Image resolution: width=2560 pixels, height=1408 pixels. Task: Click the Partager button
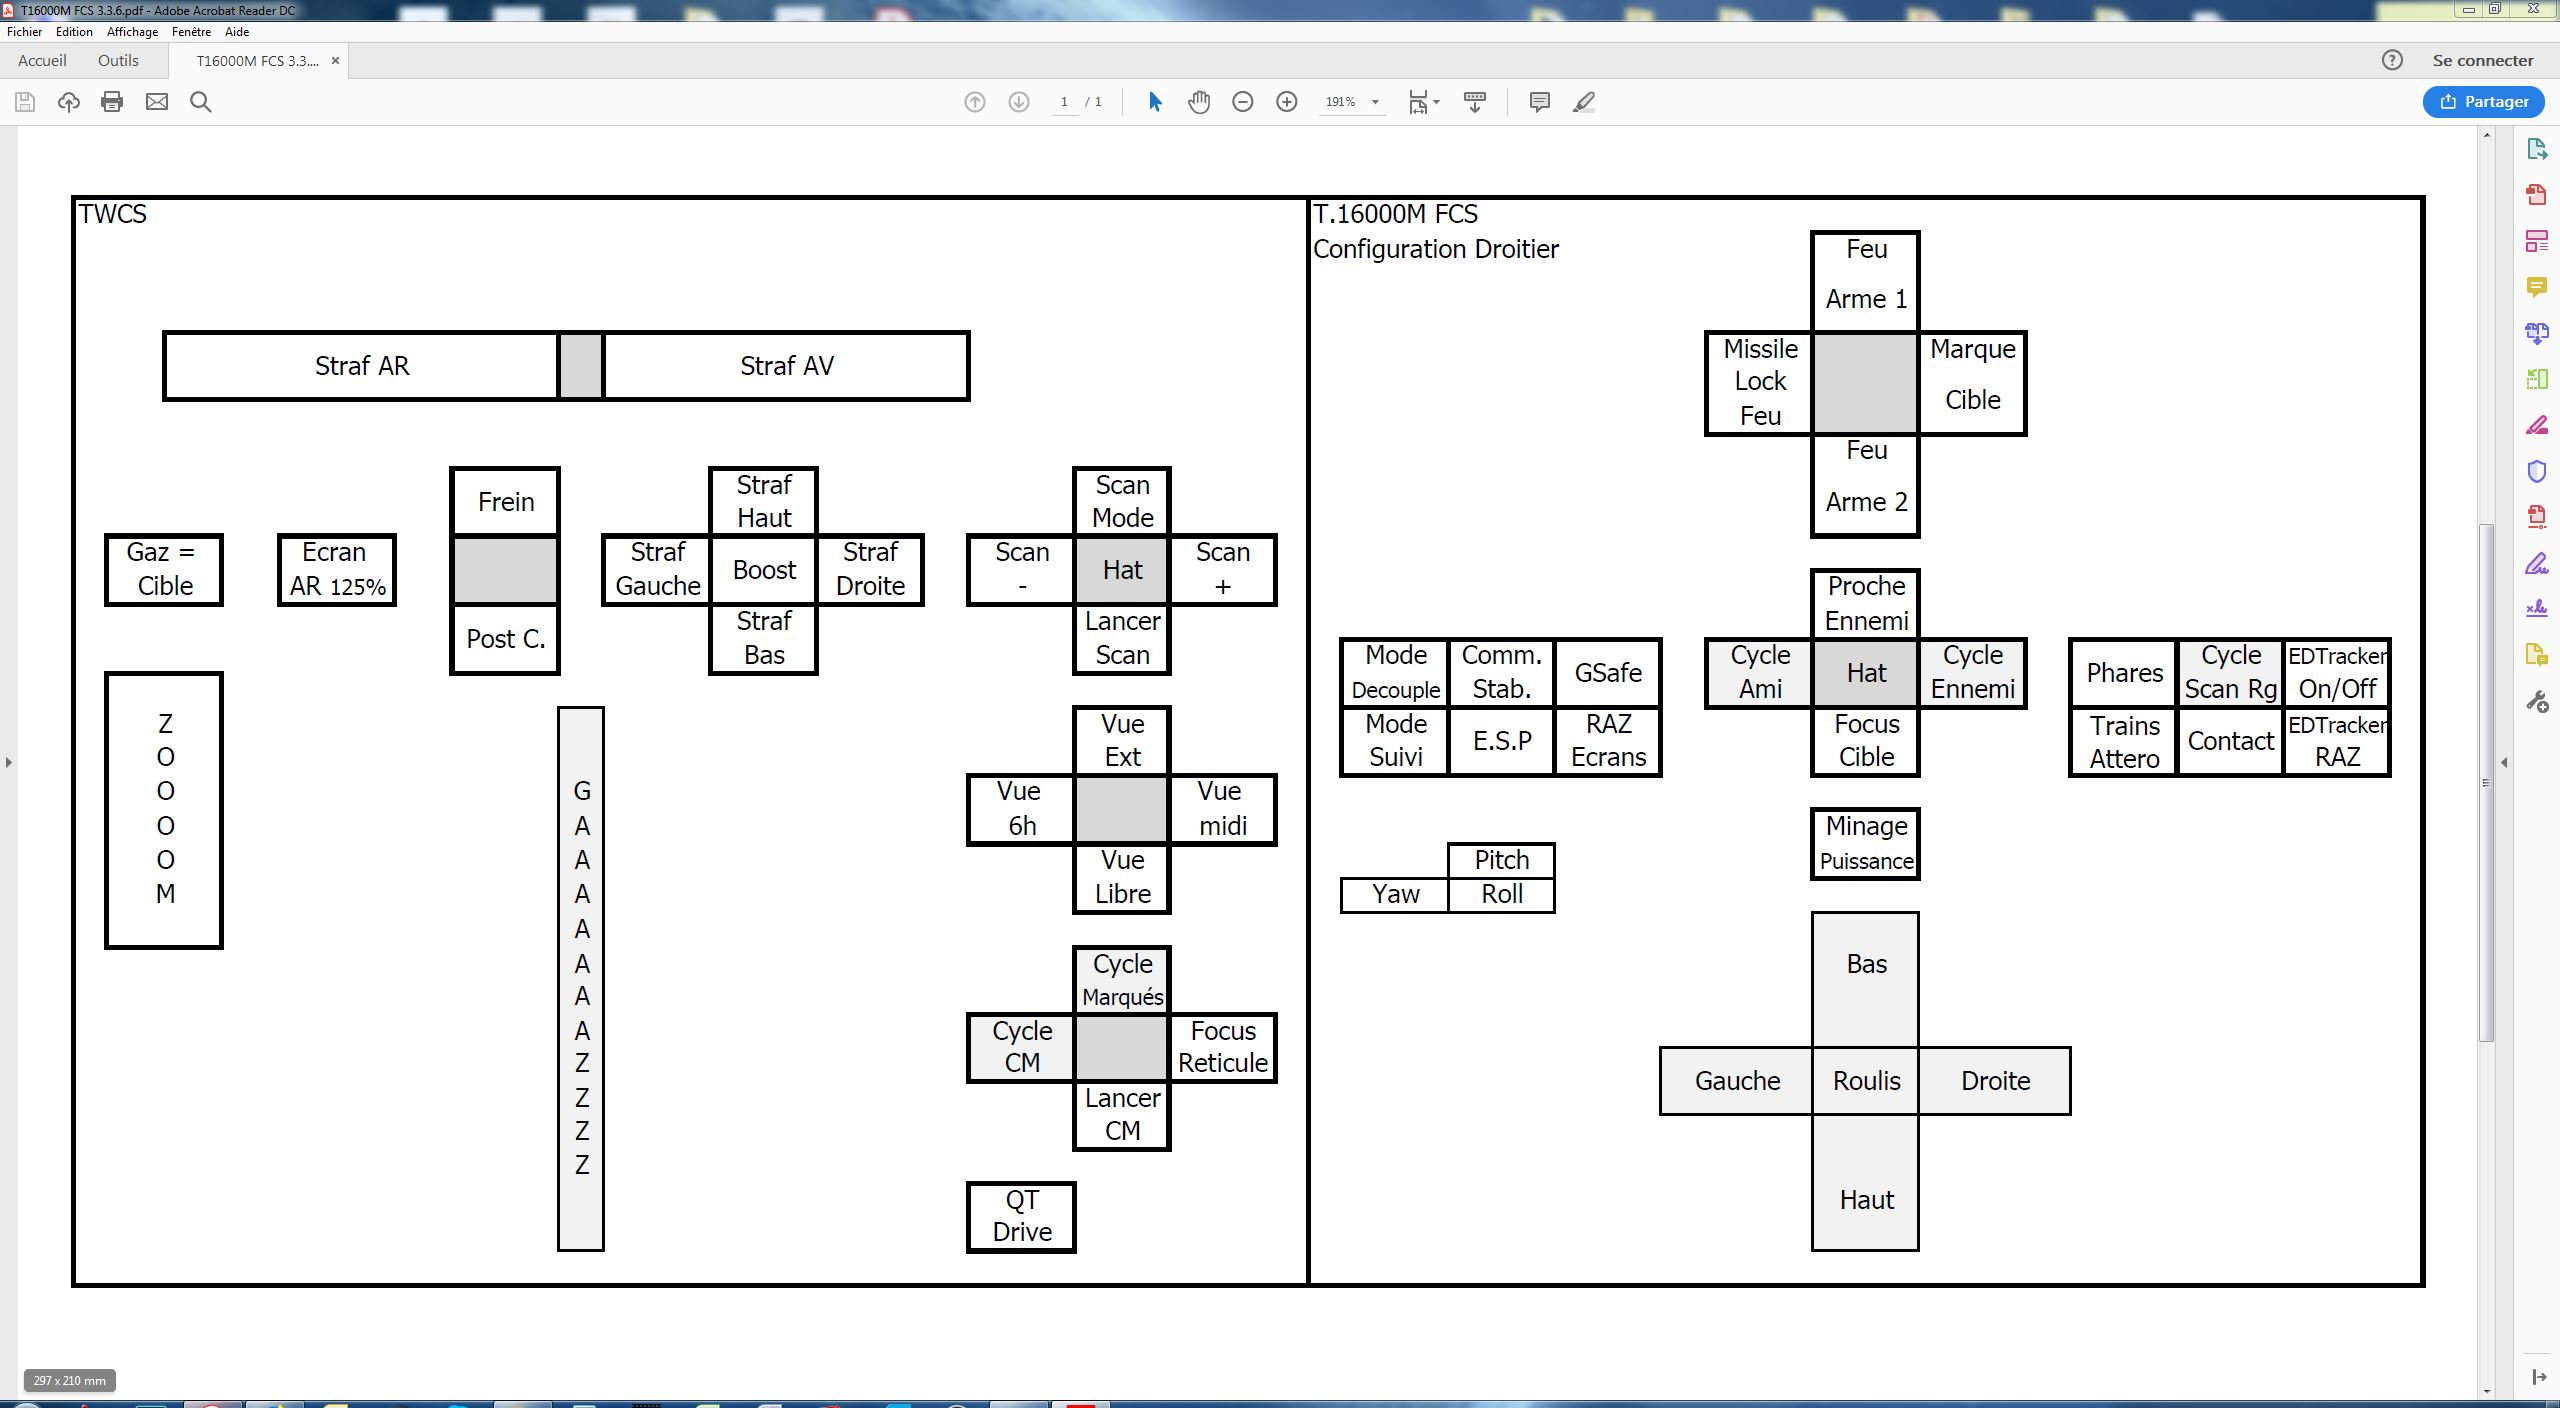(x=2483, y=101)
